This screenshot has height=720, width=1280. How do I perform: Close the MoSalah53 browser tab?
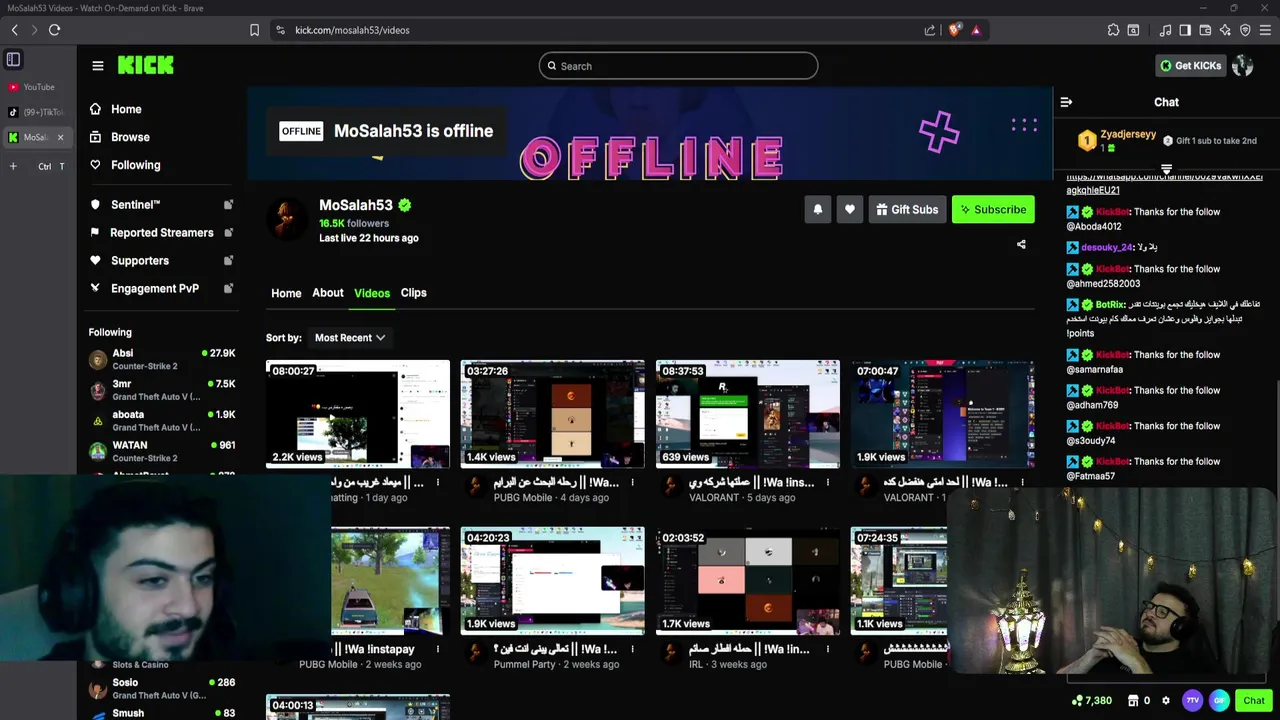60,137
